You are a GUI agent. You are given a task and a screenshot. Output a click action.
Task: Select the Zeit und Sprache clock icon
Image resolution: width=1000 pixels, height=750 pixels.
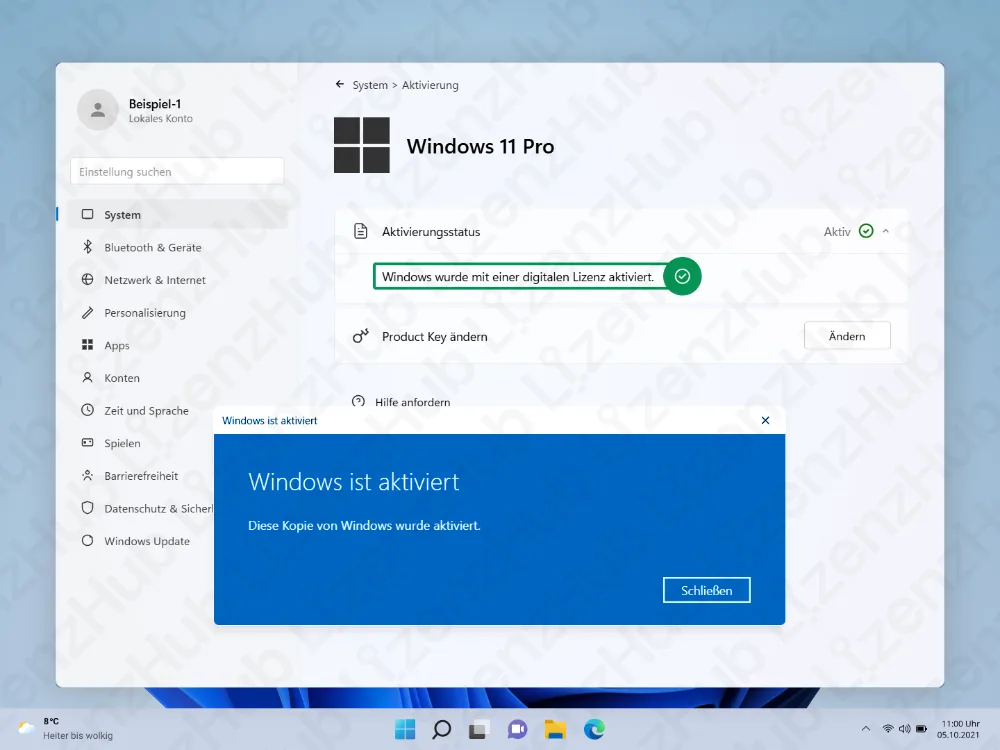click(89, 410)
